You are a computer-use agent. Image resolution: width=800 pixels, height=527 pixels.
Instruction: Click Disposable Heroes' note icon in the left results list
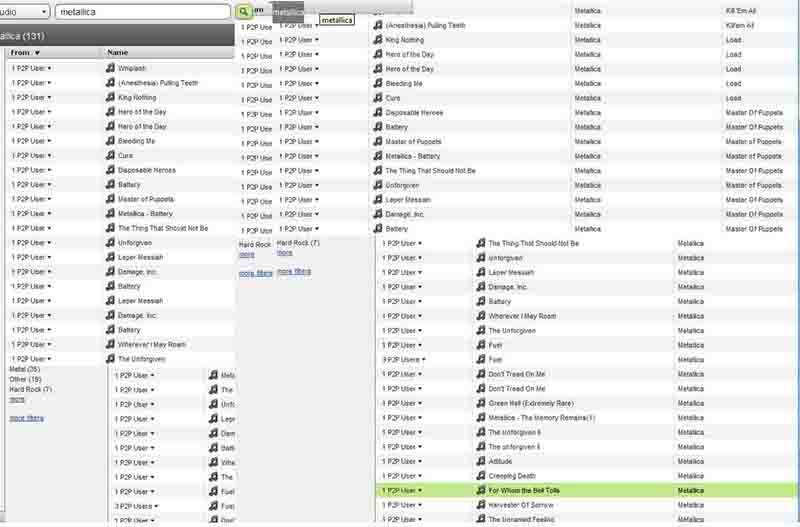pyautogui.click(x=110, y=170)
